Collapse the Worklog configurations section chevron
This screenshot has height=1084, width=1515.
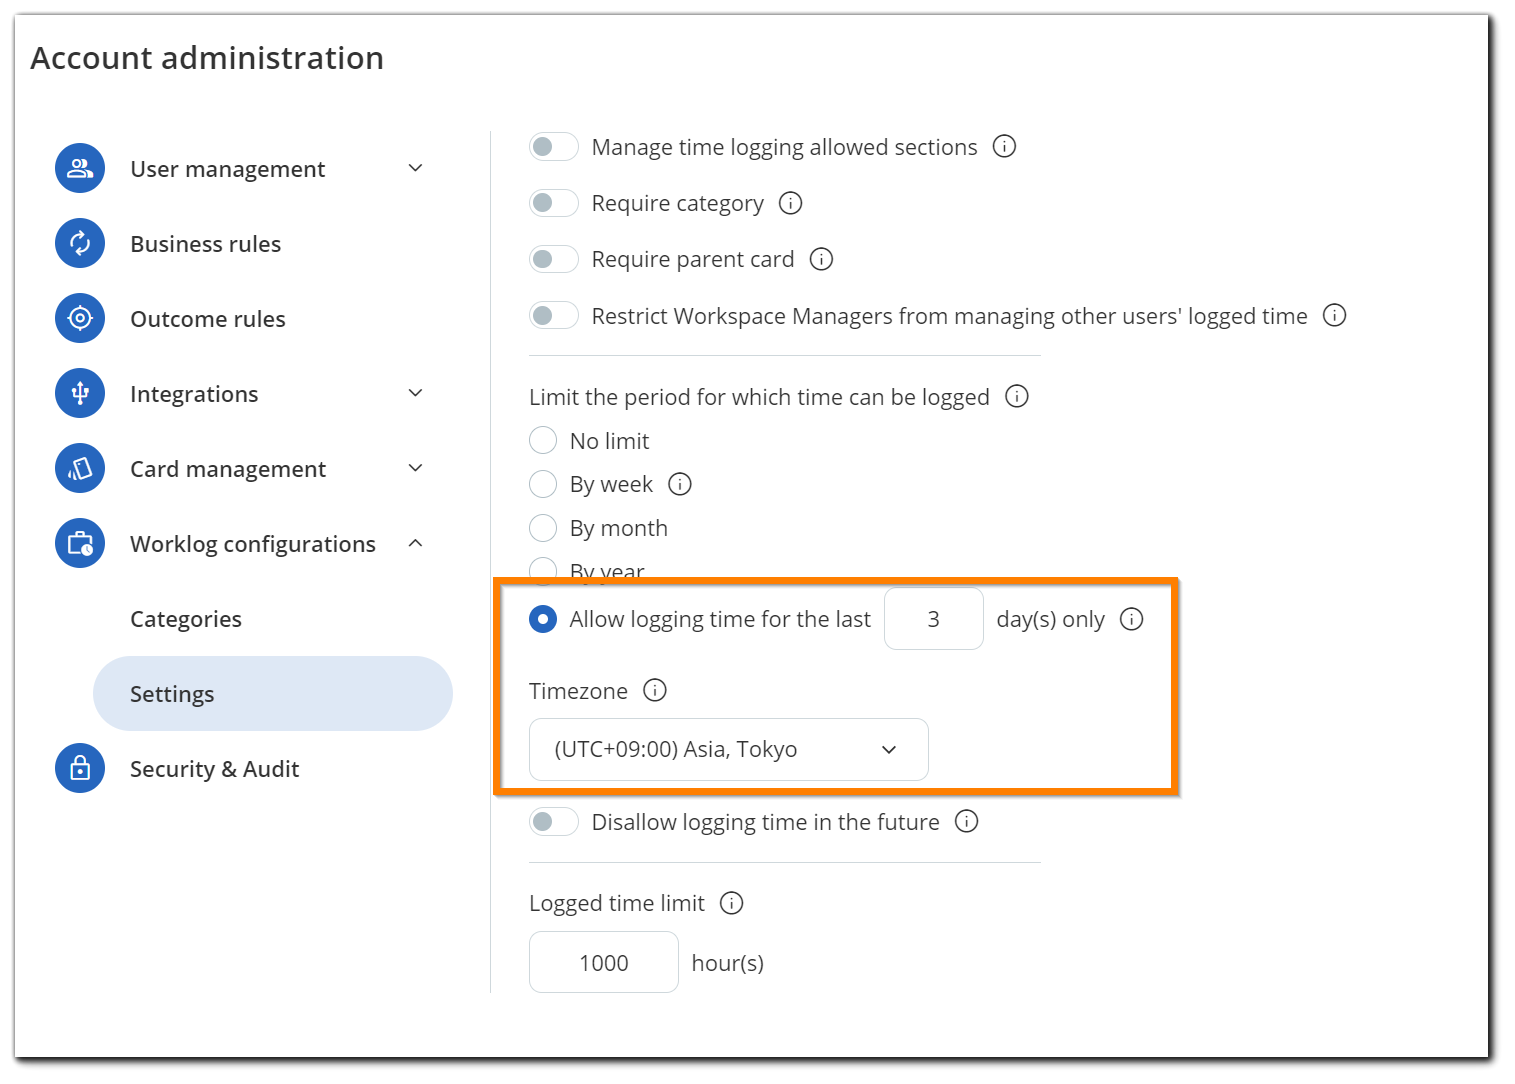click(x=416, y=543)
